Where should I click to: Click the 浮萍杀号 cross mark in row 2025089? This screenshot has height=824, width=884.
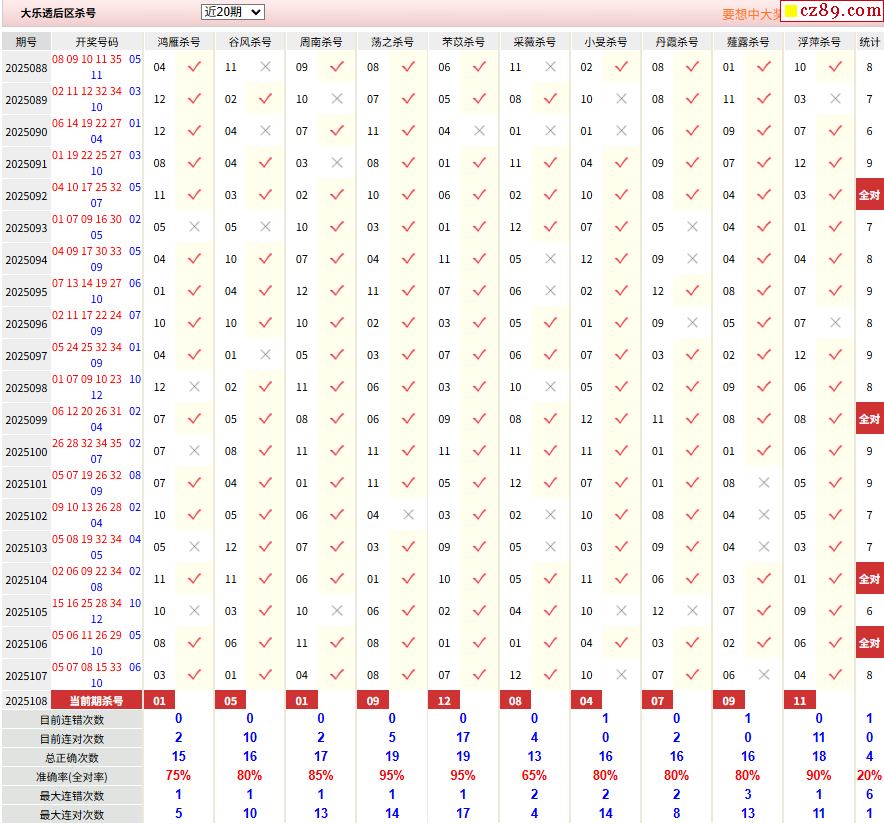[835, 99]
